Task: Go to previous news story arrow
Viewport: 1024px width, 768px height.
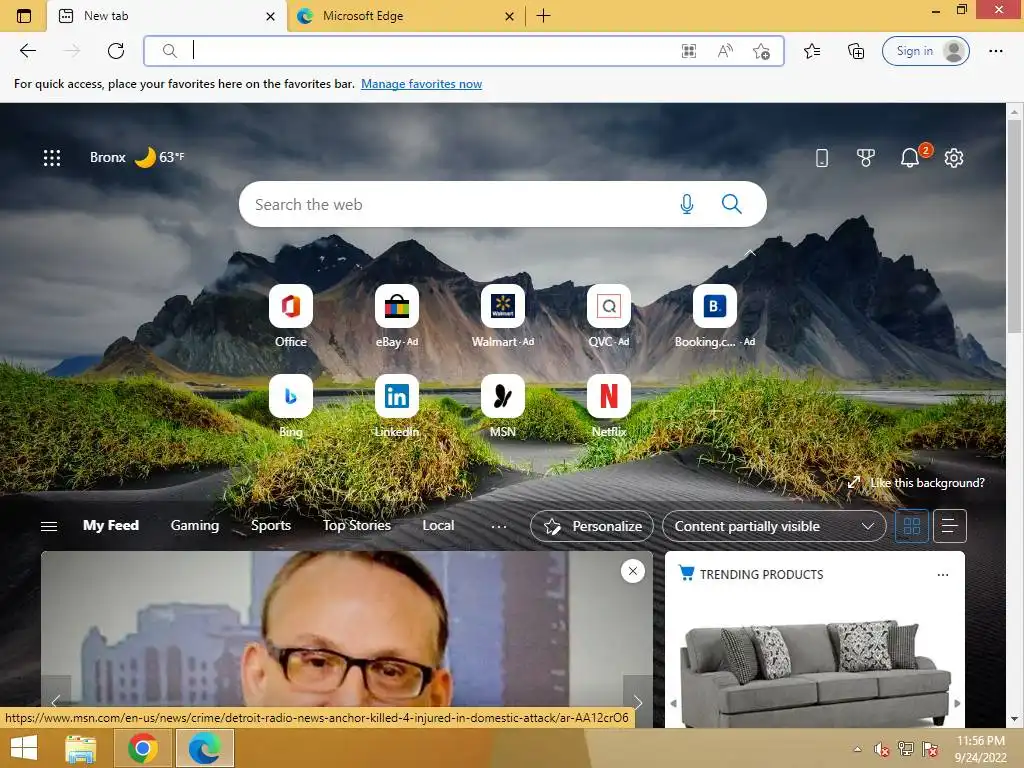Action: tap(56, 702)
